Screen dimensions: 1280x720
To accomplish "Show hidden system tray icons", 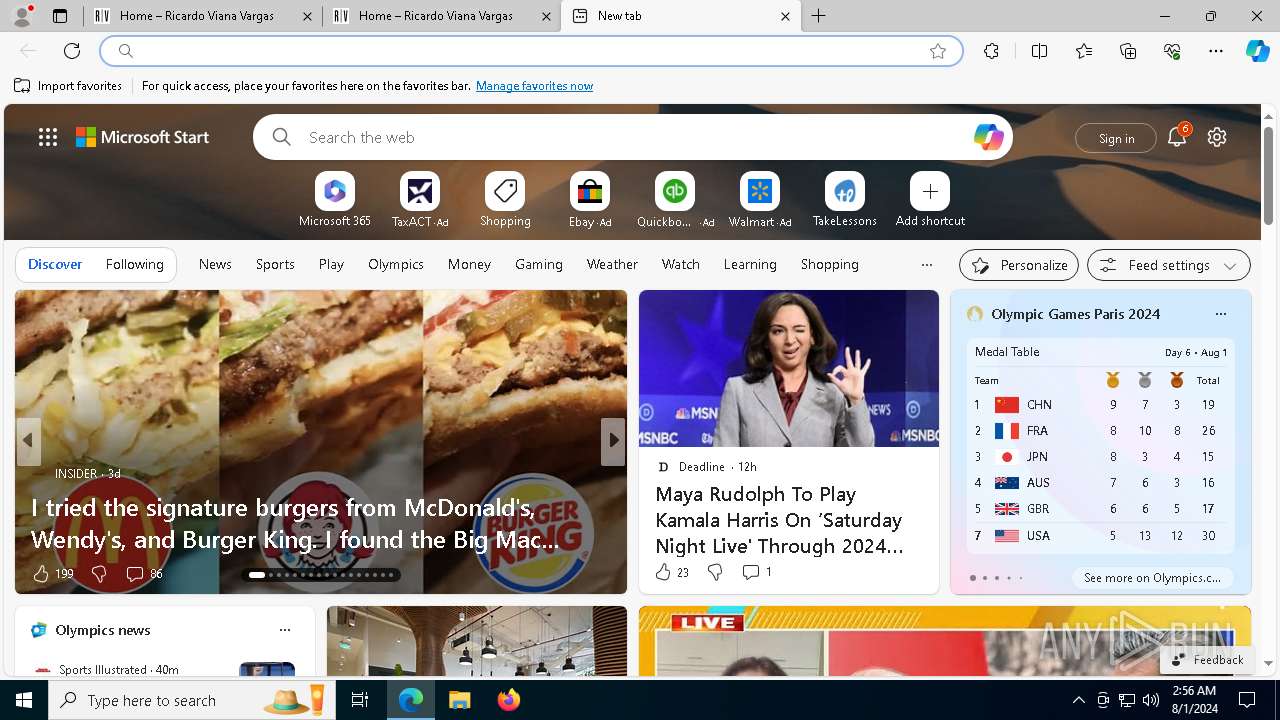I will (x=1078, y=700).
